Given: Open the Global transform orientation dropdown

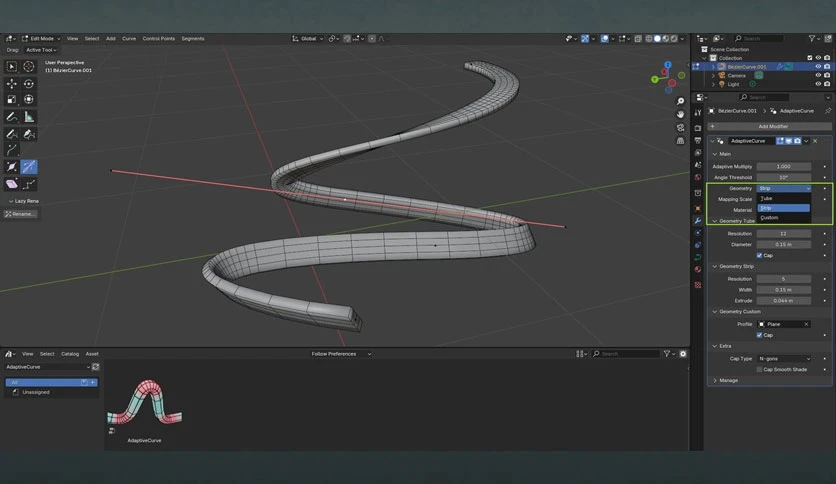Looking at the screenshot, I should (x=308, y=38).
